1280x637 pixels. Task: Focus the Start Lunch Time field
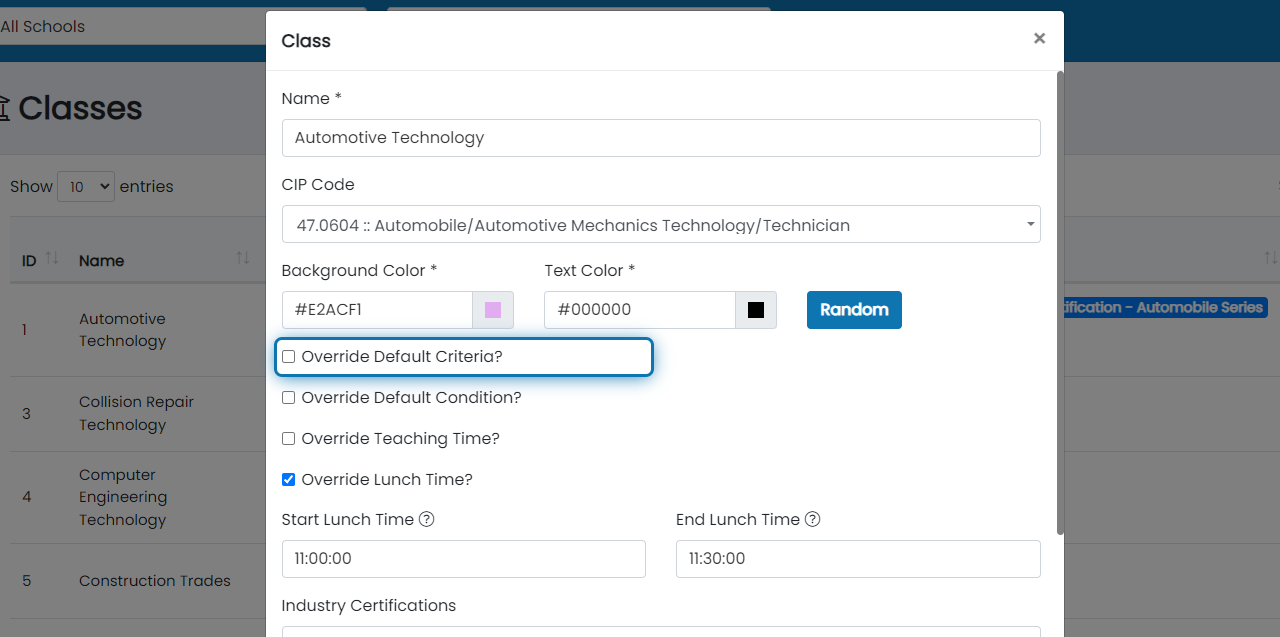click(463, 559)
